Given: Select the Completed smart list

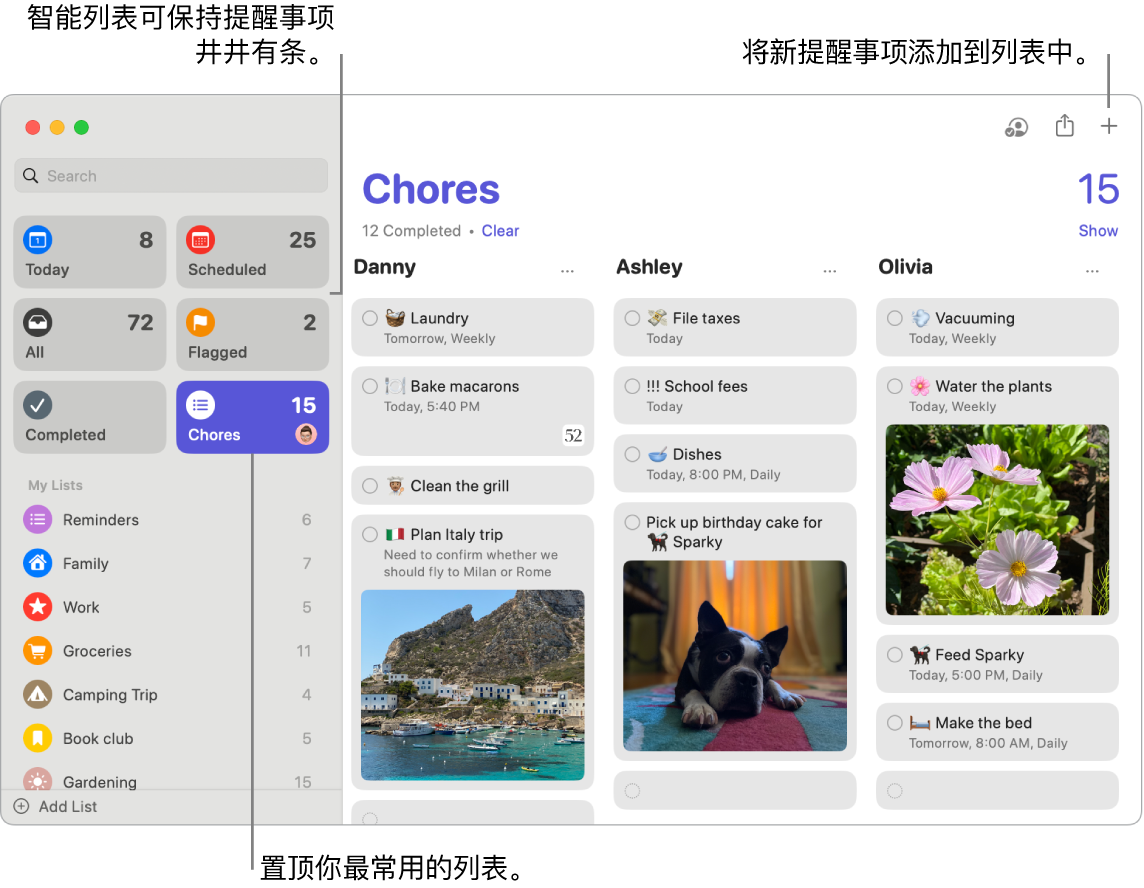Looking at the screenshot, I should pyautogui.click(x=90, y=418).
